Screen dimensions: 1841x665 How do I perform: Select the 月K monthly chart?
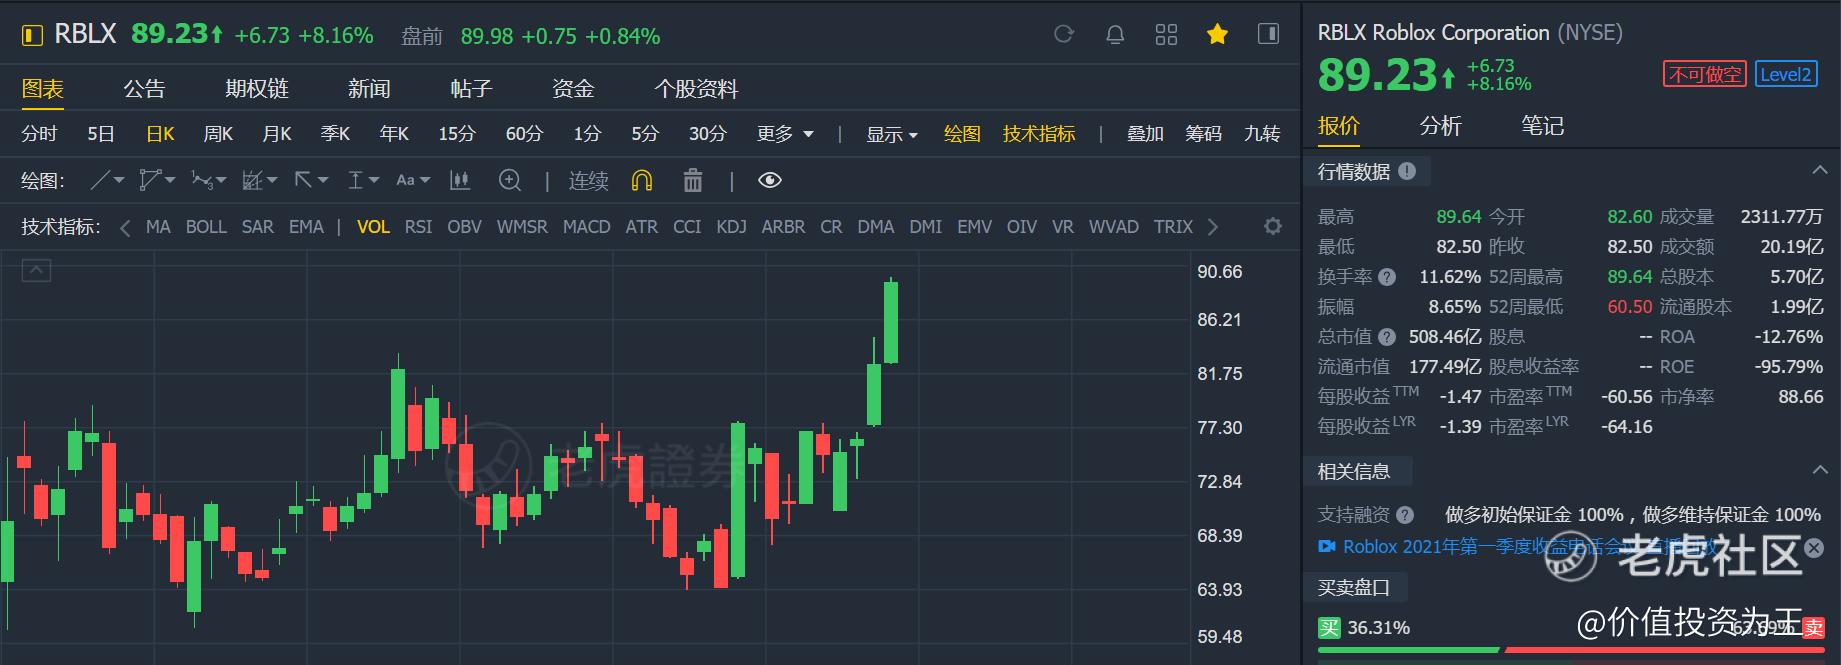(277, 134)
